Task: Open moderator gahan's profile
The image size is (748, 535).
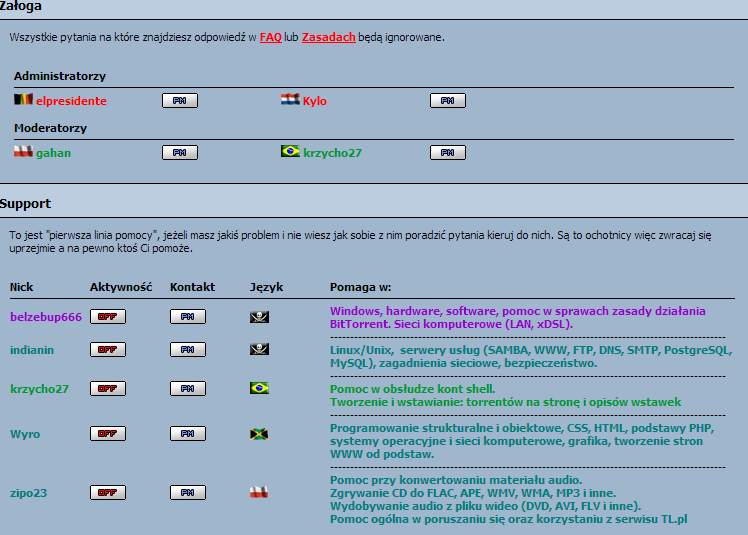Action: 53,153
